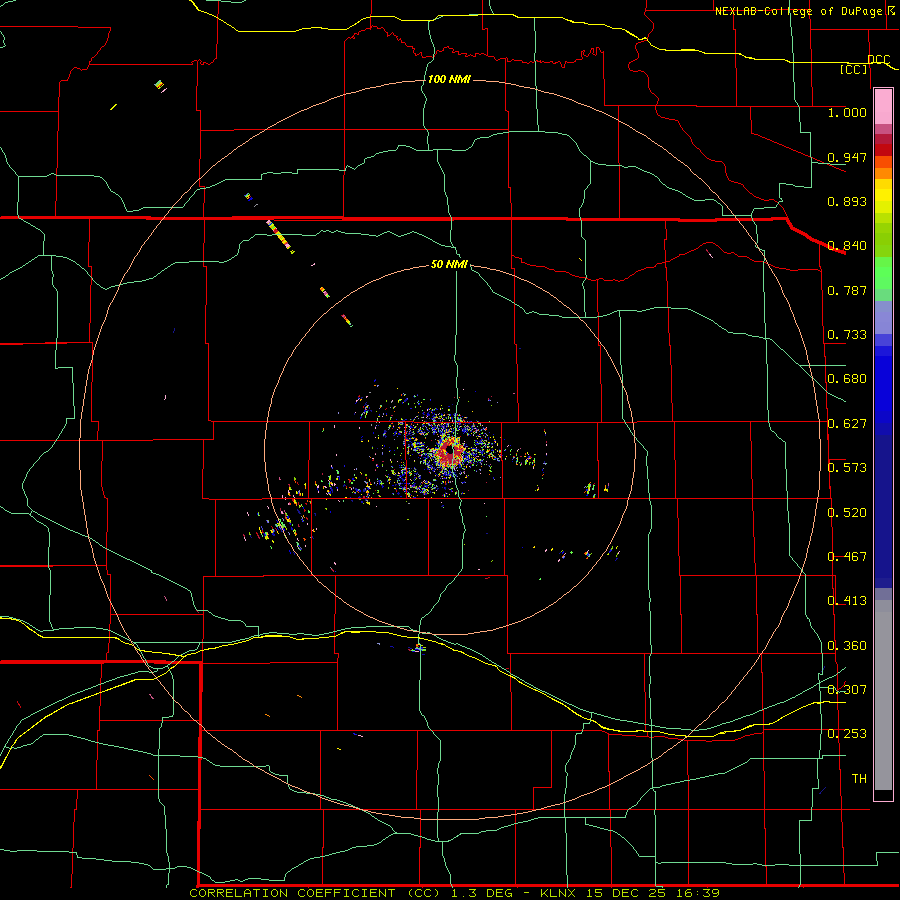Click the radar site center dot

(450, 451)
